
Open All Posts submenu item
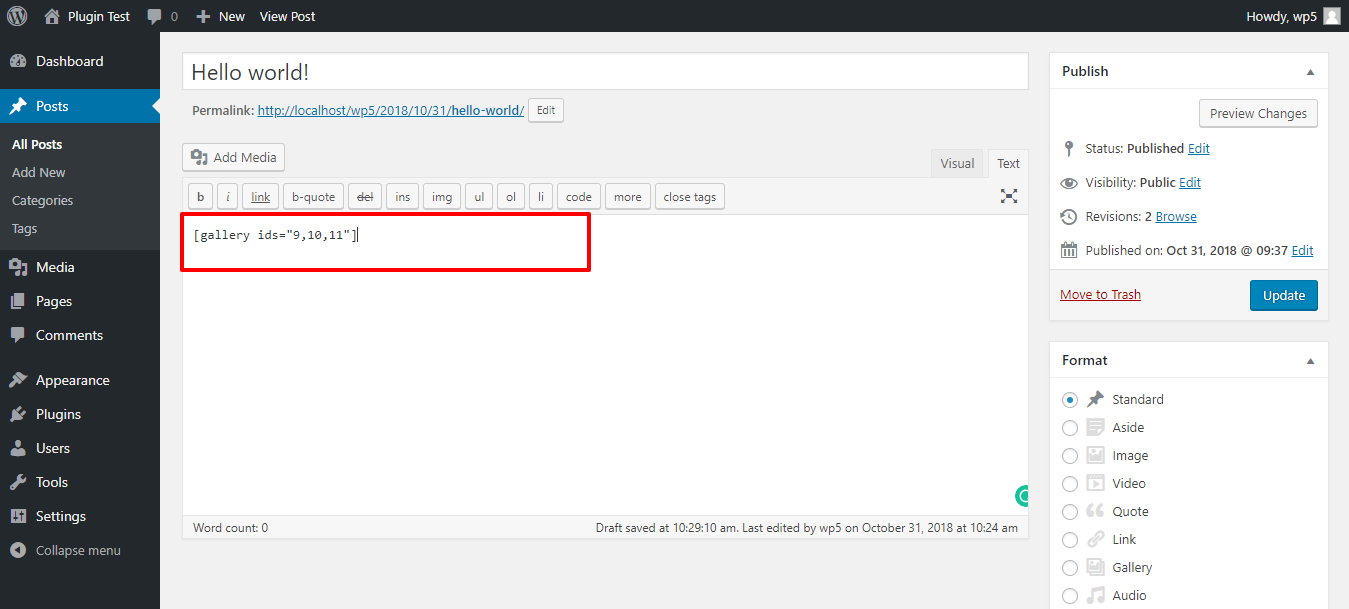(37, 144)
